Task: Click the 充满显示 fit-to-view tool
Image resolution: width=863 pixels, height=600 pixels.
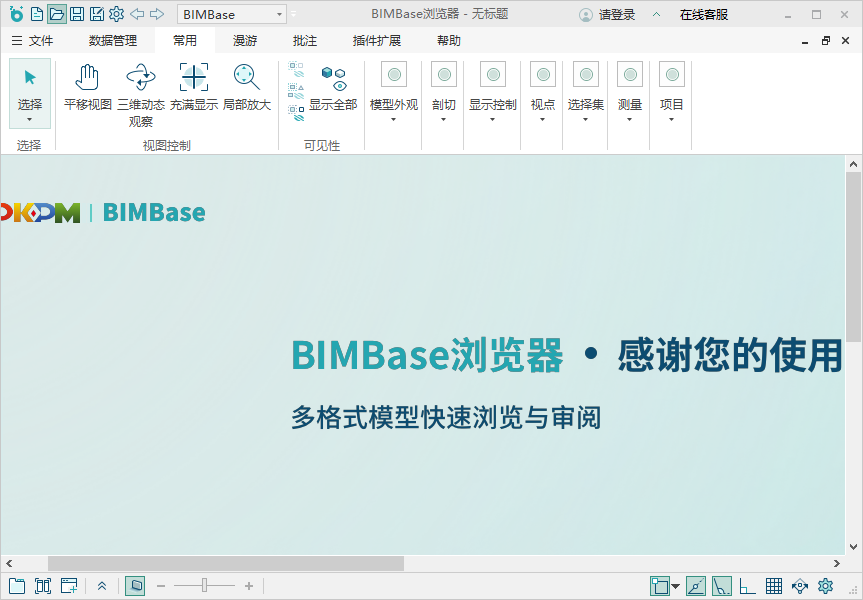Action: pos(194,88)
